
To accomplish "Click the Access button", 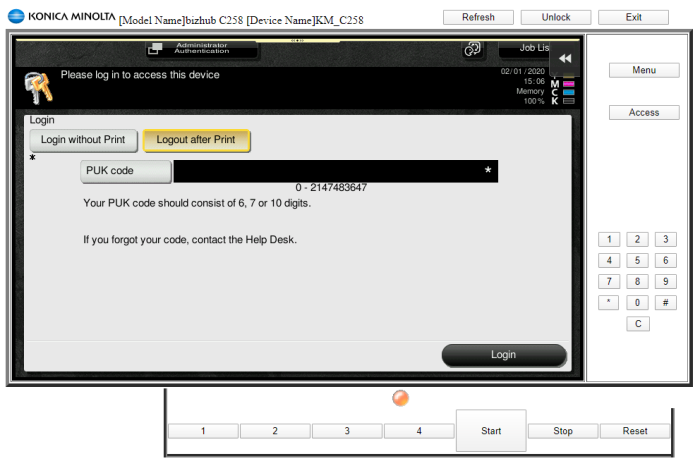I will tap(644, 113).
